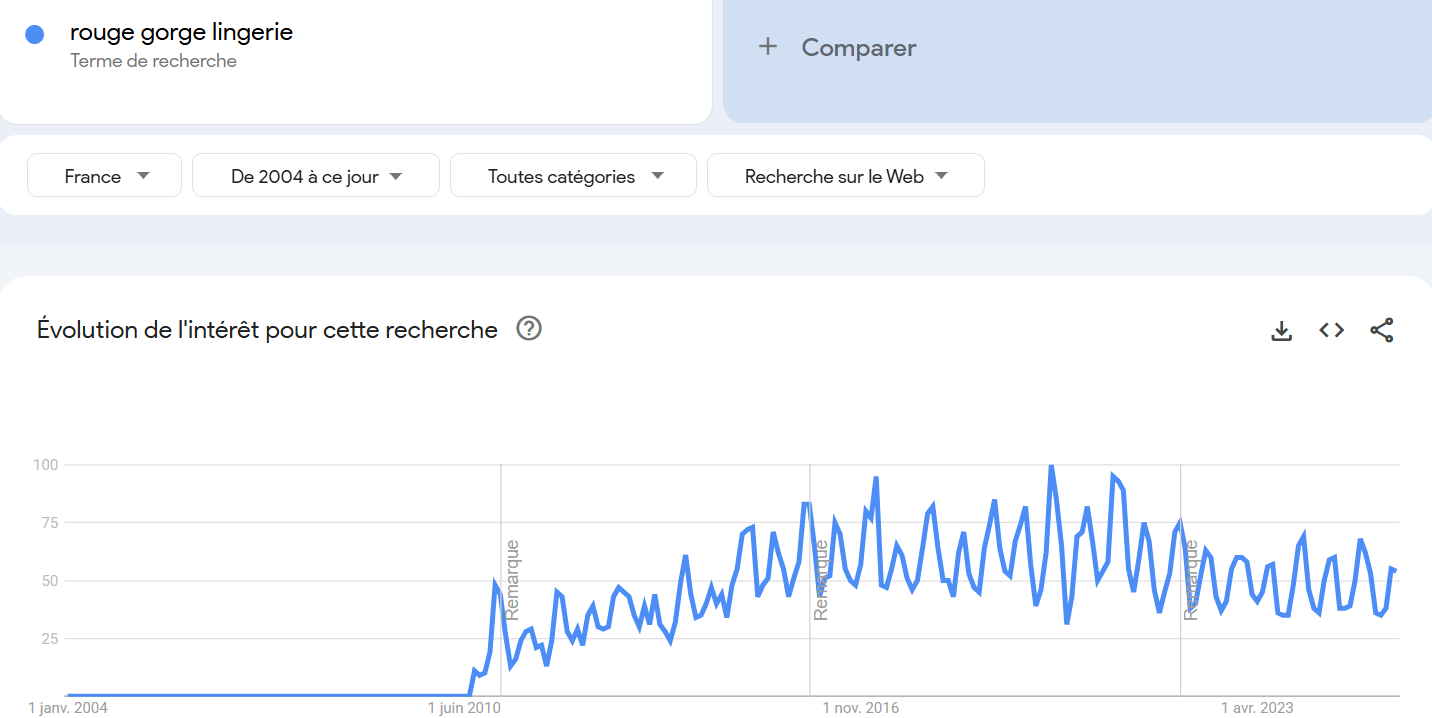The width and height of the screenshot is (1432, 718).
Task: Click the 'Terme de recherche' subtitle
Action: point(153,61)
